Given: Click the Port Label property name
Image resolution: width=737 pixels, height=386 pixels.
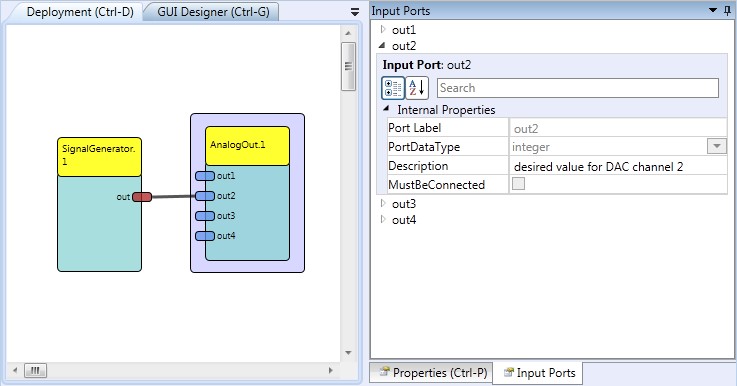Looking at the screenshot, I should click(414, 128).
